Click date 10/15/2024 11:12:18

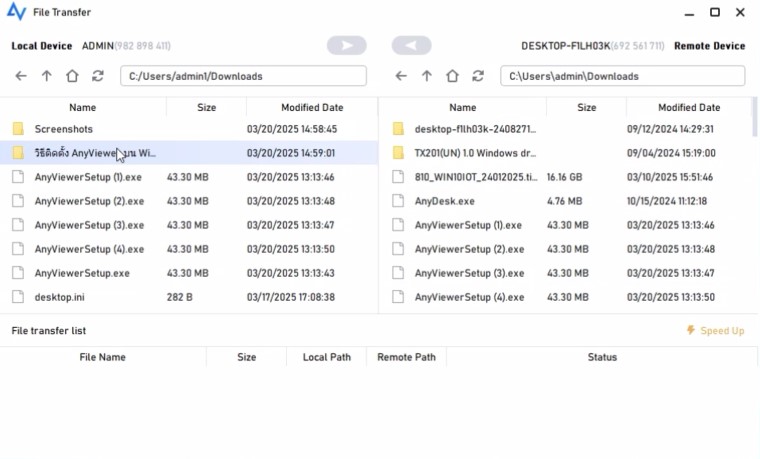pyautogui.click(x=666, y=201)
